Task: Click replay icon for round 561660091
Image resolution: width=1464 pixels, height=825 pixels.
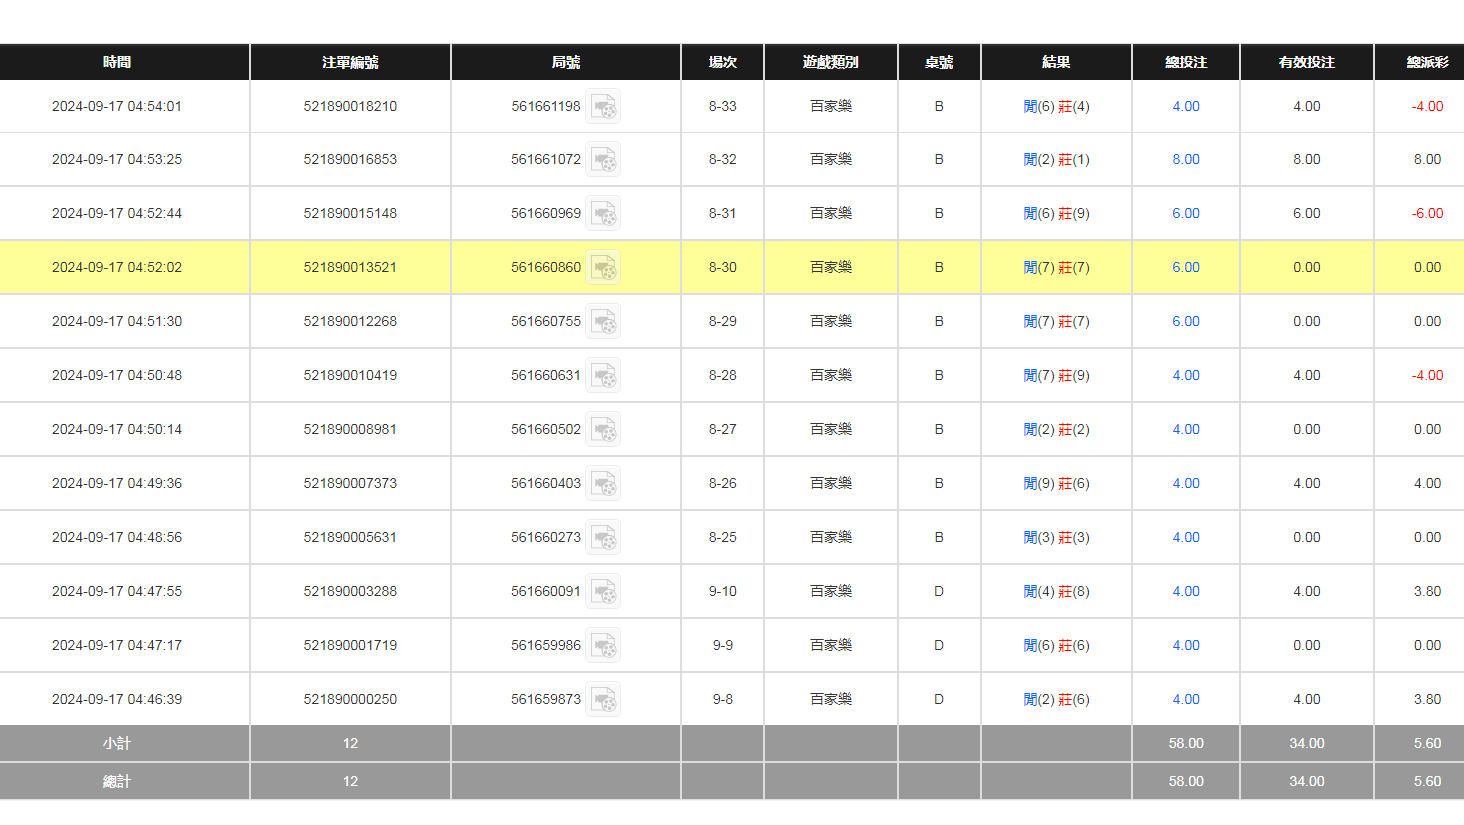Action: coord(603,592)
